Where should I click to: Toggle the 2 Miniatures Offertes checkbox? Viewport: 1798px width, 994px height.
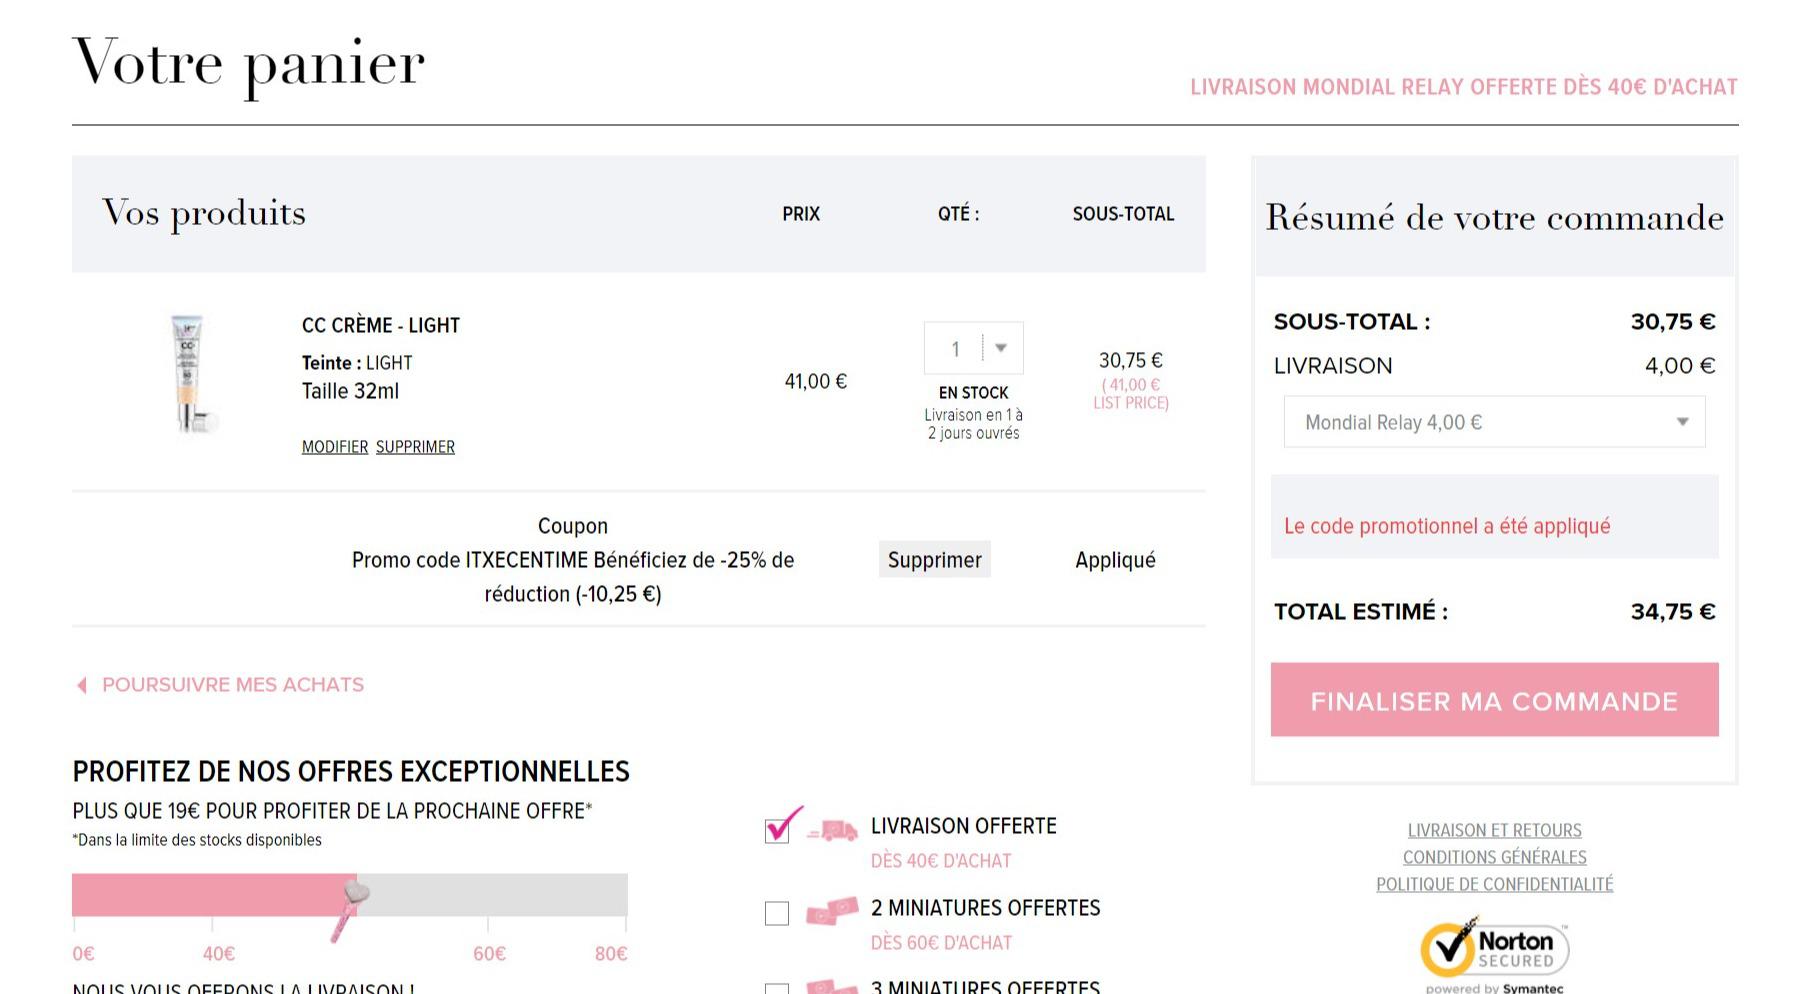pos(777,913)
